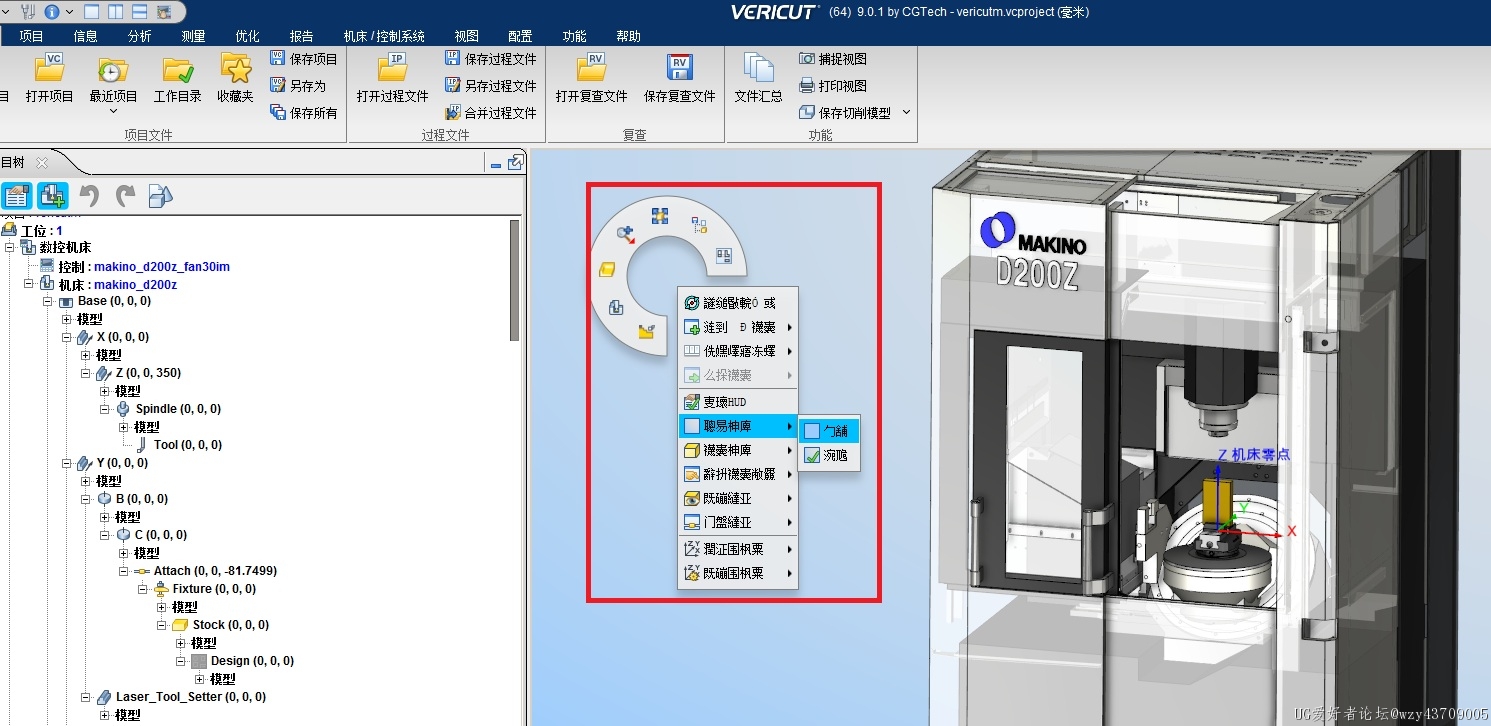Click 合并过程文件 to merge process files
The width and height of the screenshot is (1491, 726).
490,113
